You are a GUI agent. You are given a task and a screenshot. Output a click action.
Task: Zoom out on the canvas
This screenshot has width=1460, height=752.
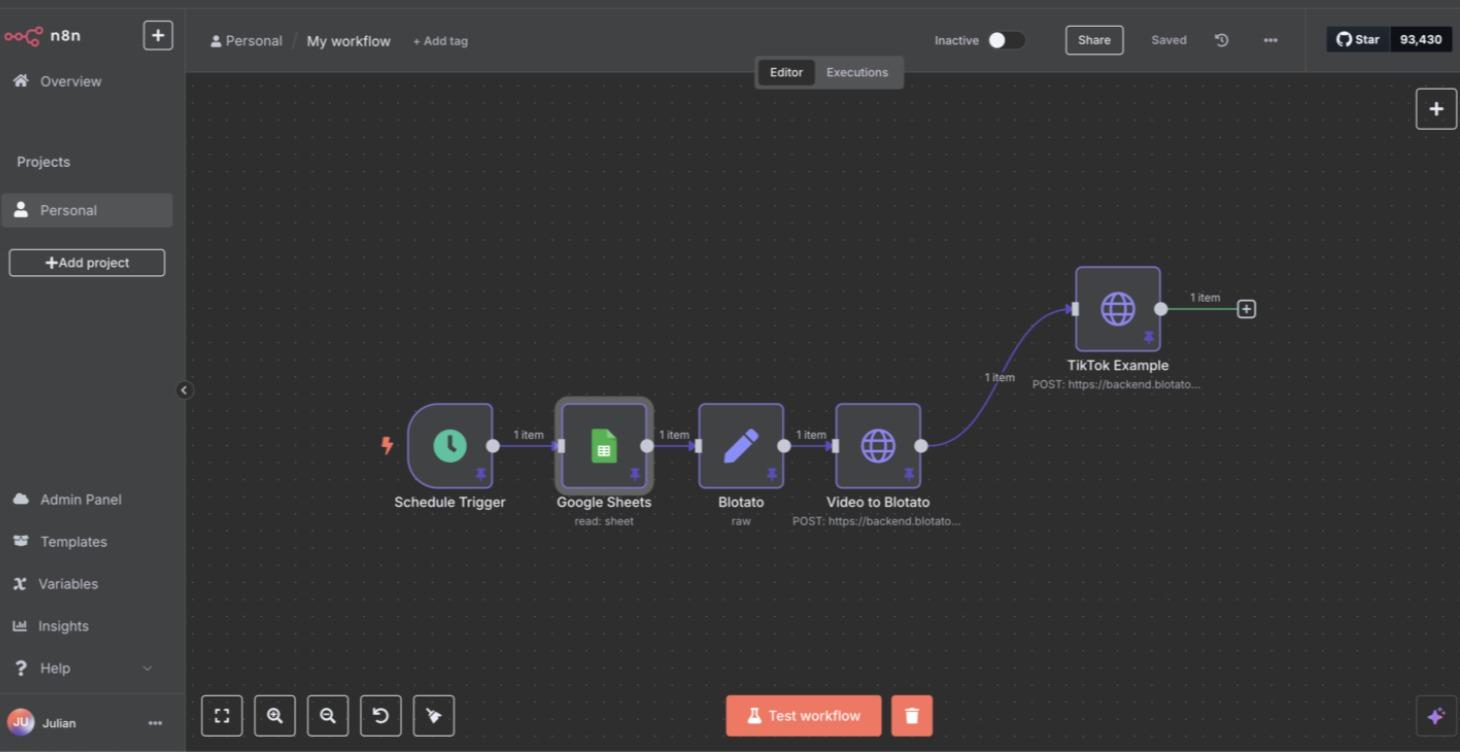(x=328, y=716)
